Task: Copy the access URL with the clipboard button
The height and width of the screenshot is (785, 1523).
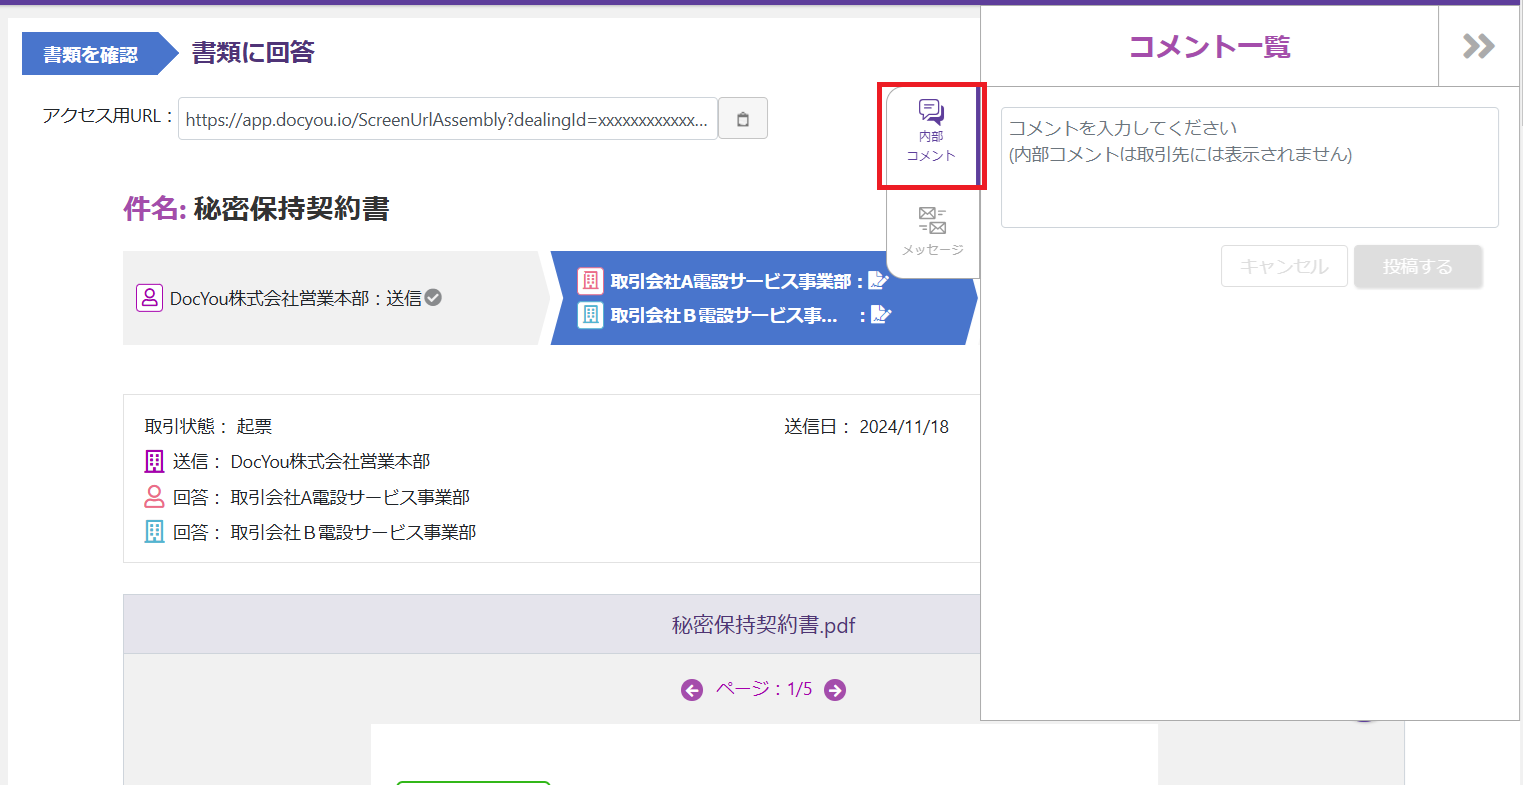Action: (743, 119)
